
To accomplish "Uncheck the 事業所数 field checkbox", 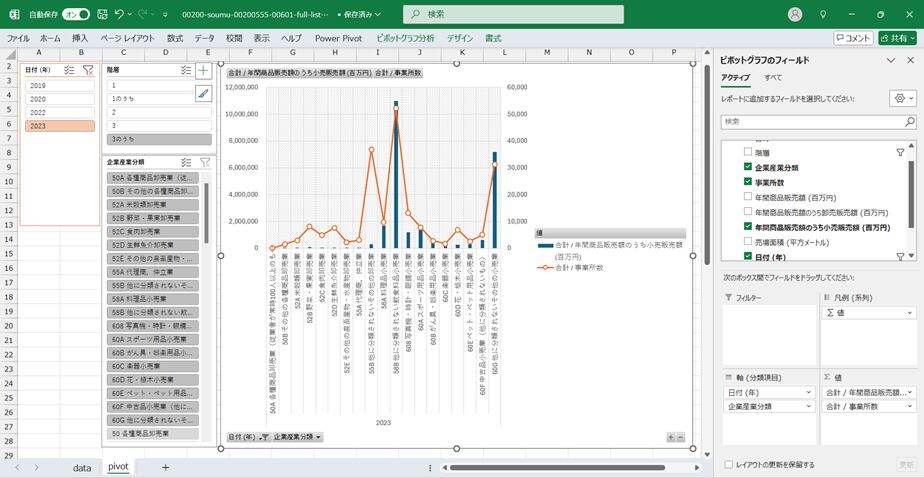I will (748, 182).
